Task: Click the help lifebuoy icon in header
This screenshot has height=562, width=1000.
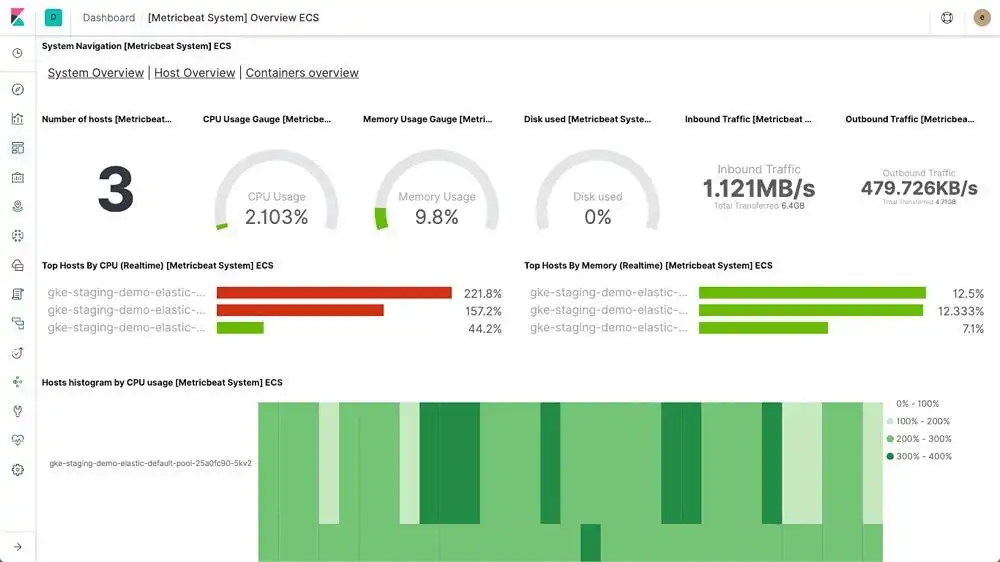Action: point(947,18)
